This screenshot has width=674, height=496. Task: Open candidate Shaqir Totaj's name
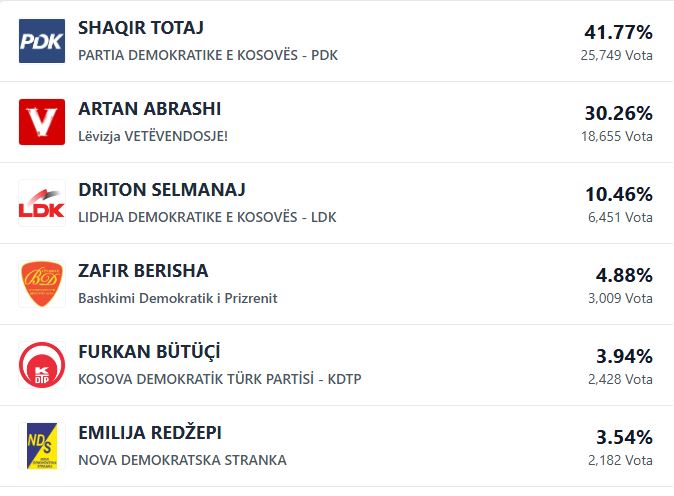click(x=140, y=28)
